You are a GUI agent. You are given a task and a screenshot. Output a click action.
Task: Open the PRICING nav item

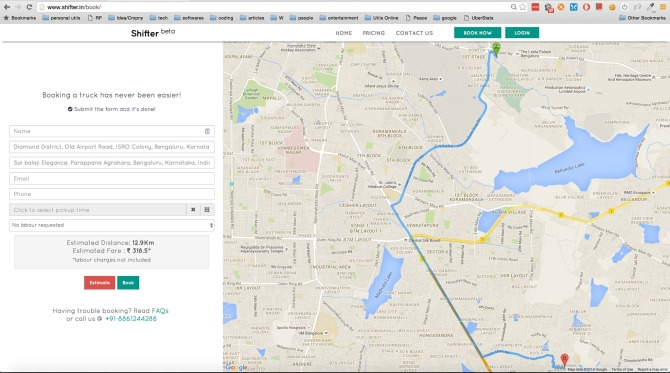(374, 33)
